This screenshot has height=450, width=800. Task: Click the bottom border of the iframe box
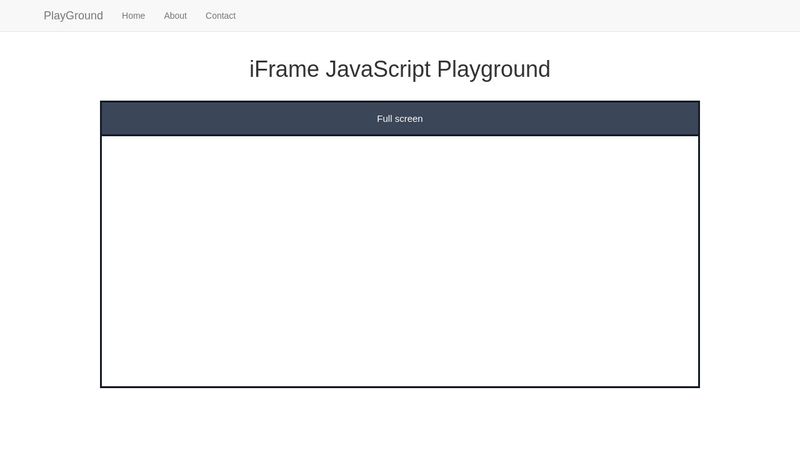tap(399, 387)
